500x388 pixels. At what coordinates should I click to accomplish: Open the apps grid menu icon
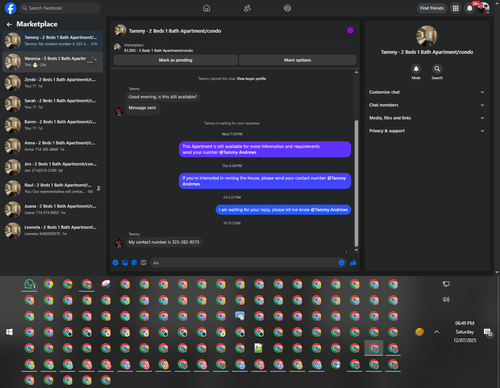tap(455, 8)
